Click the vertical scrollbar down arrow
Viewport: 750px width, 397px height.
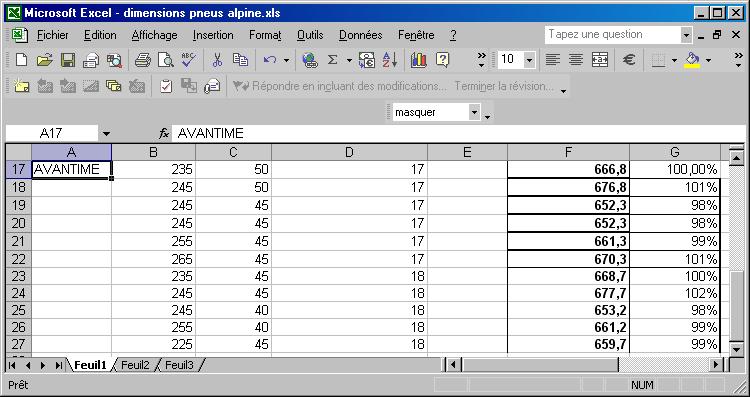coord(737,350)
